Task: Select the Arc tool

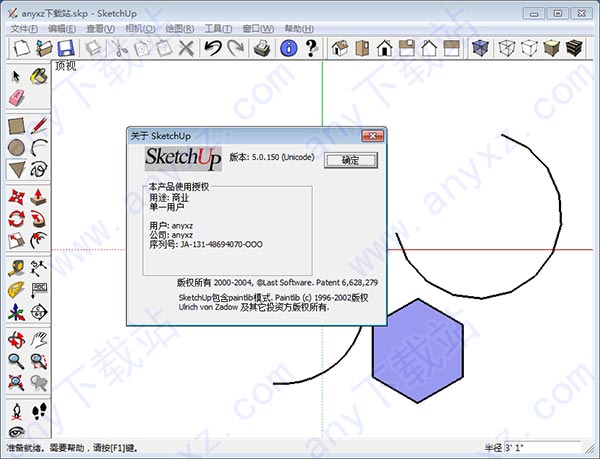Action: (x=39, y=148)
